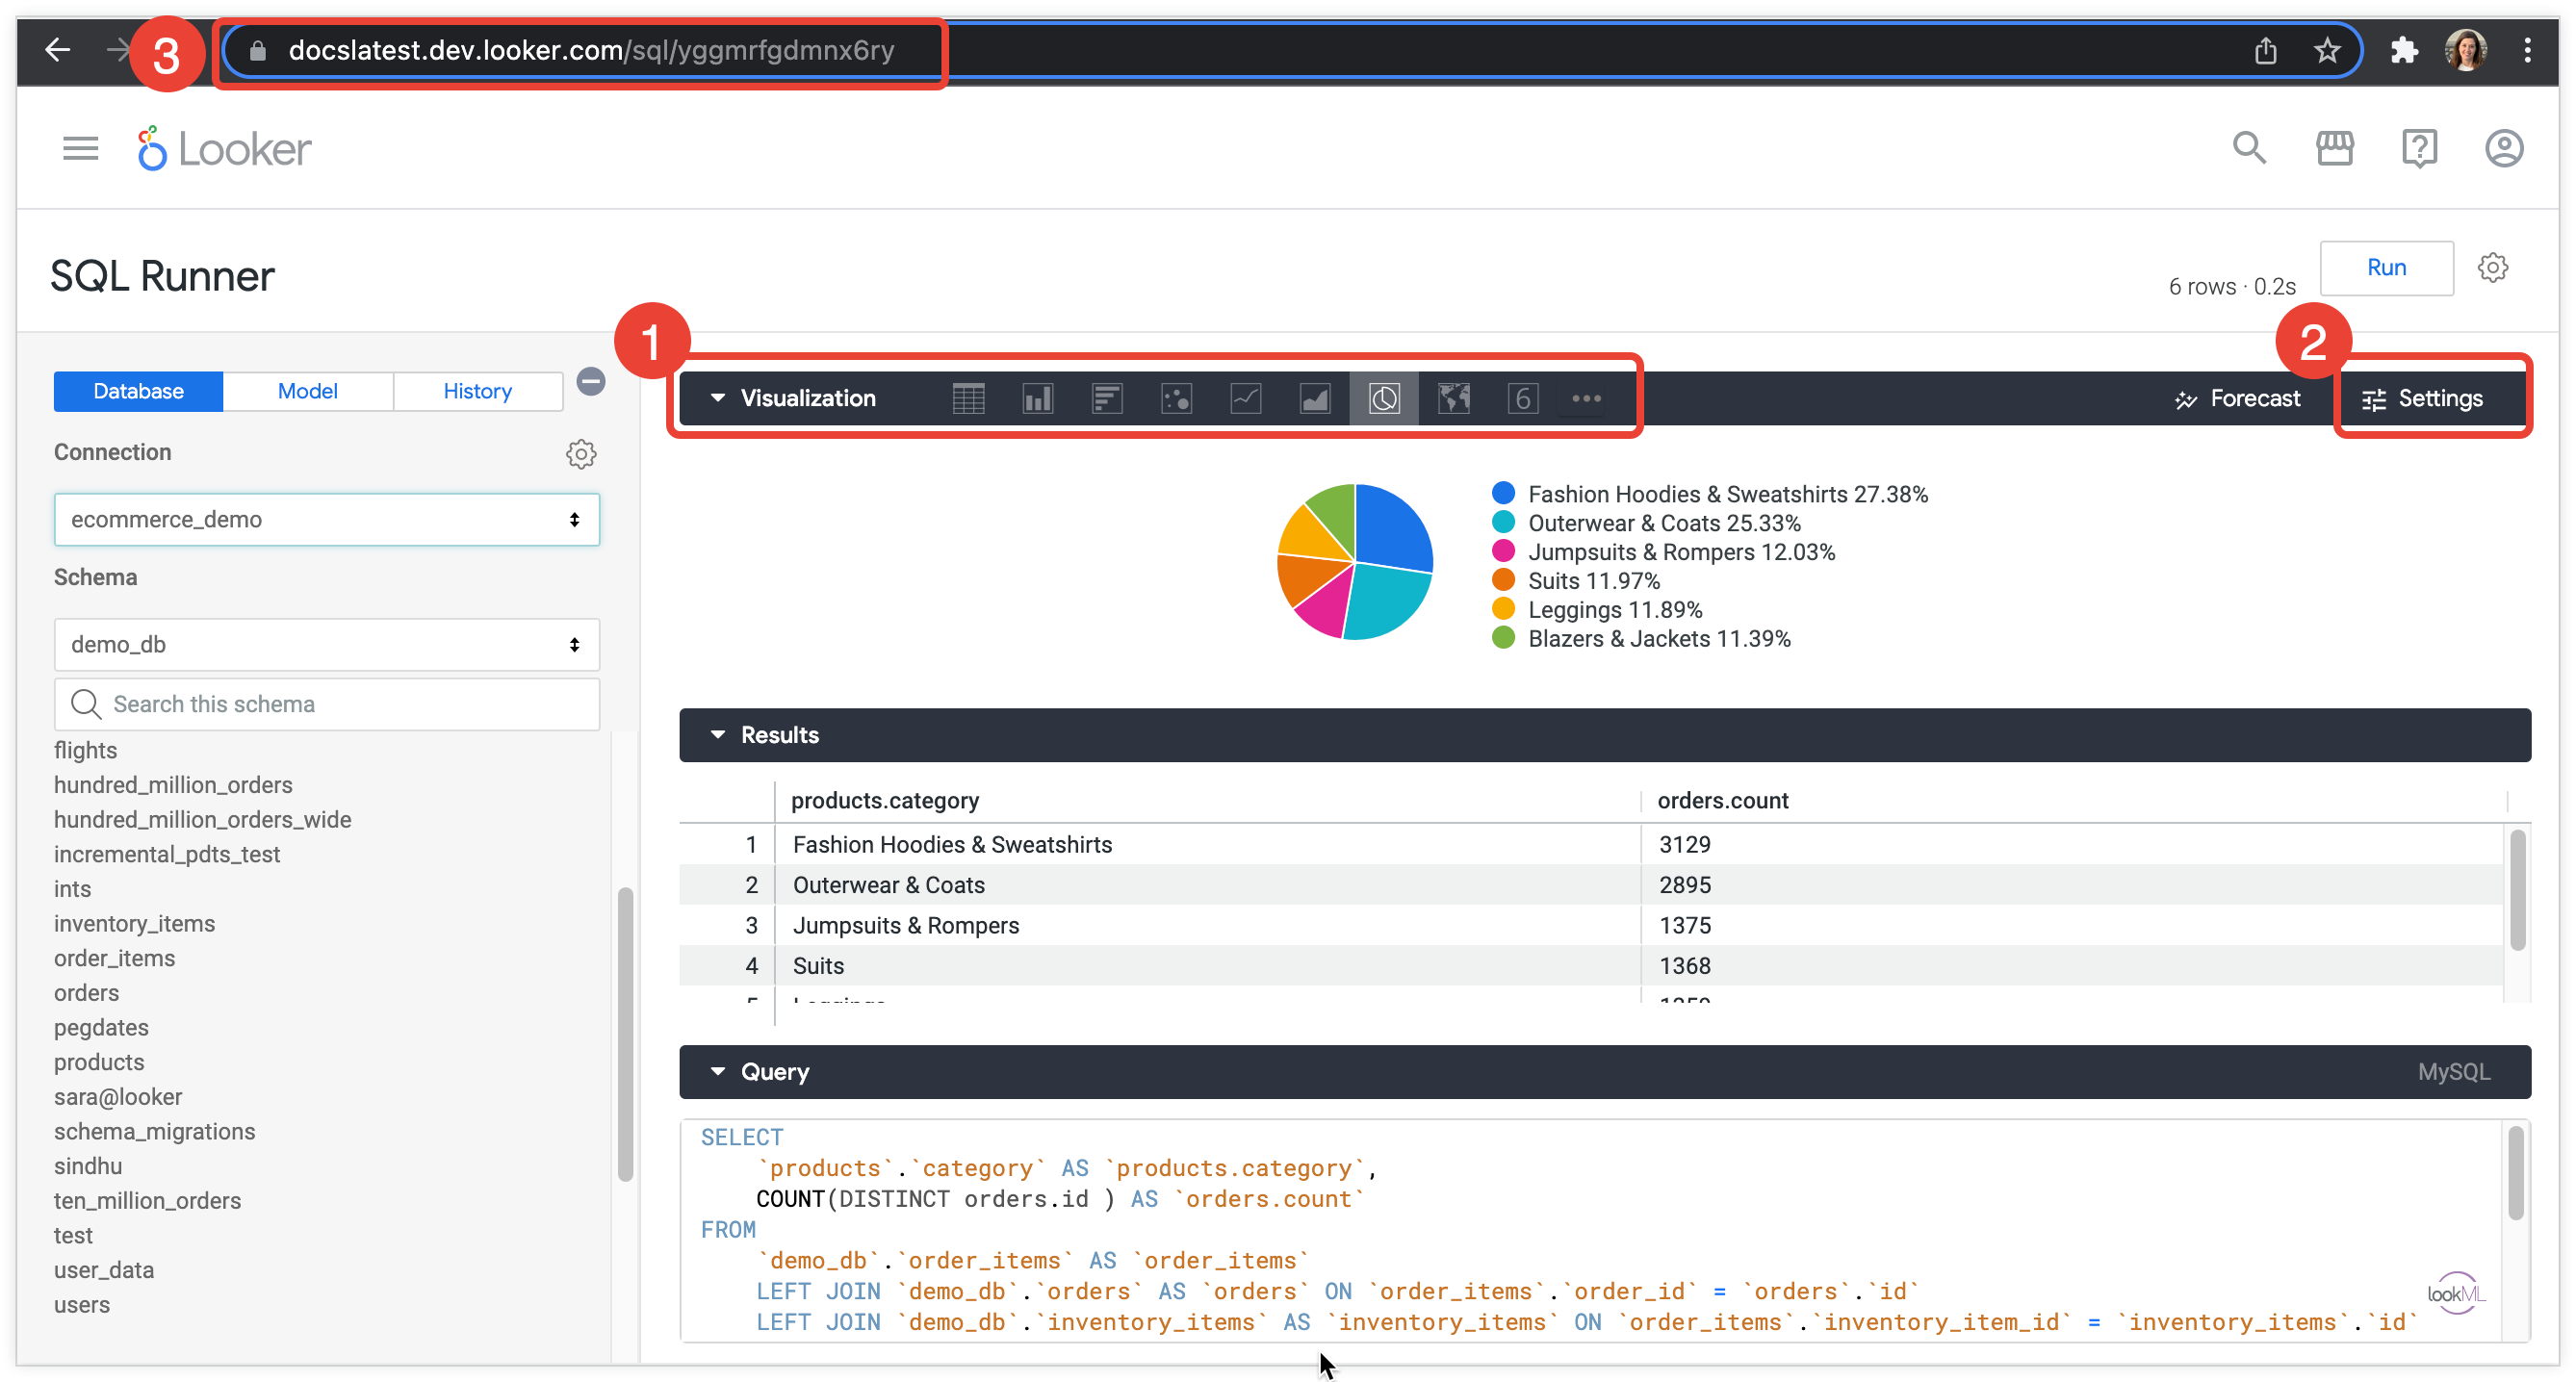The width and height of the screenshot is (2576, 1382).
Task: Select the line chart visualization
Action: [1245, 398]
